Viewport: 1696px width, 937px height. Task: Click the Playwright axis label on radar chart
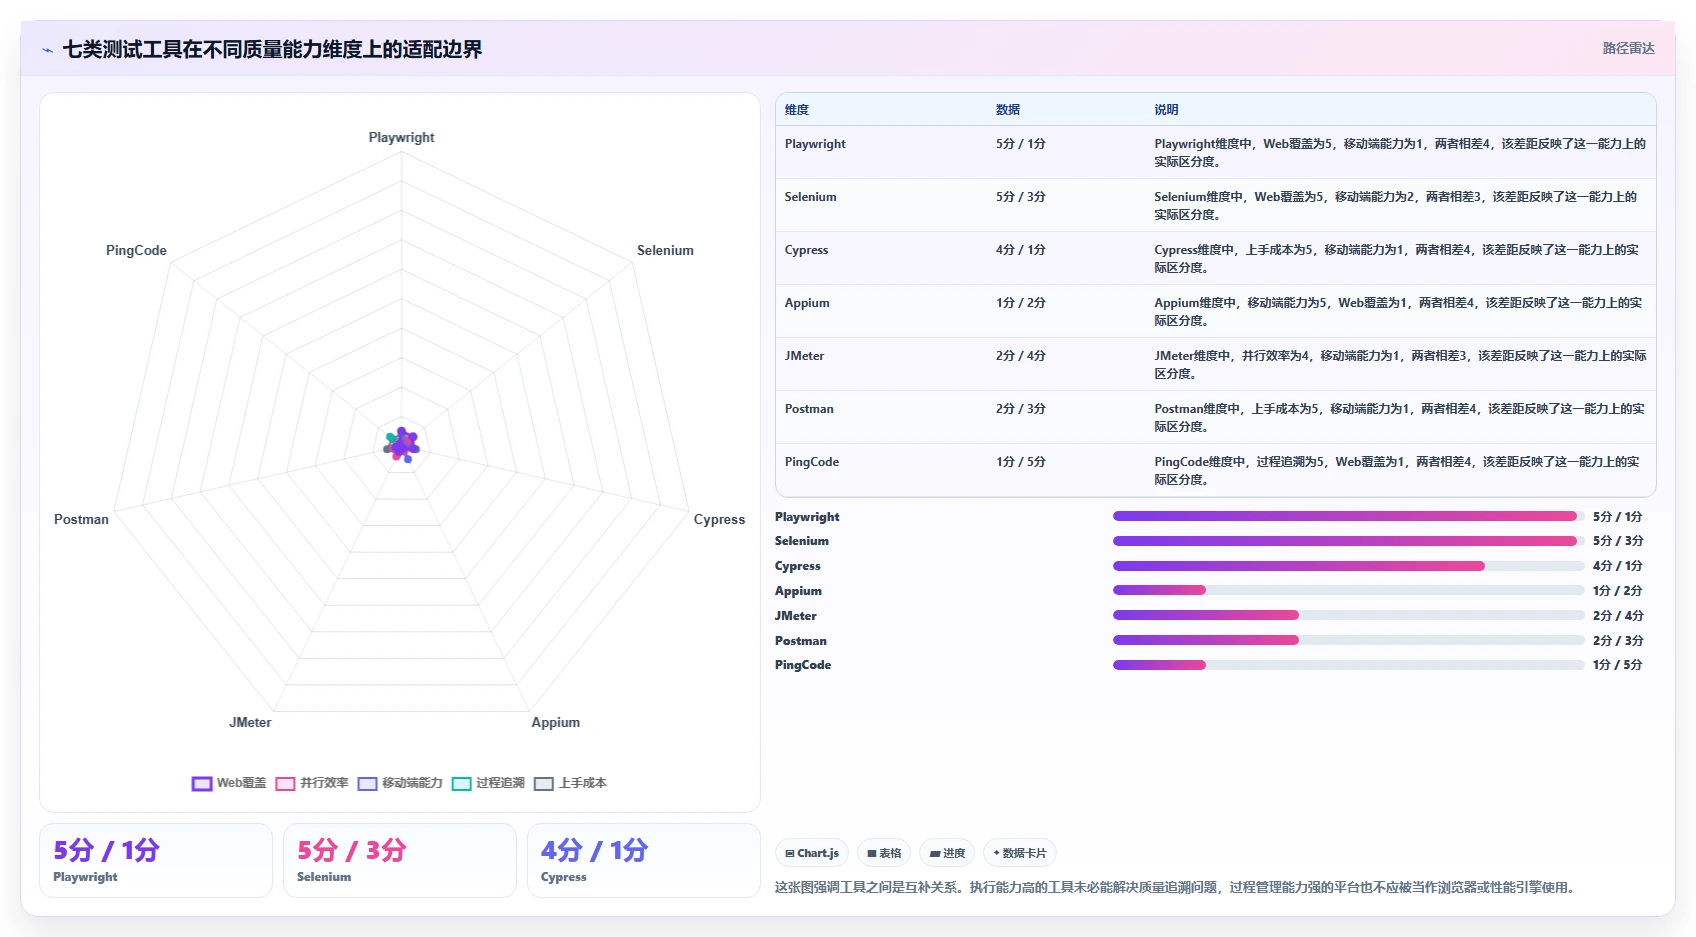[x=401, y=137]
